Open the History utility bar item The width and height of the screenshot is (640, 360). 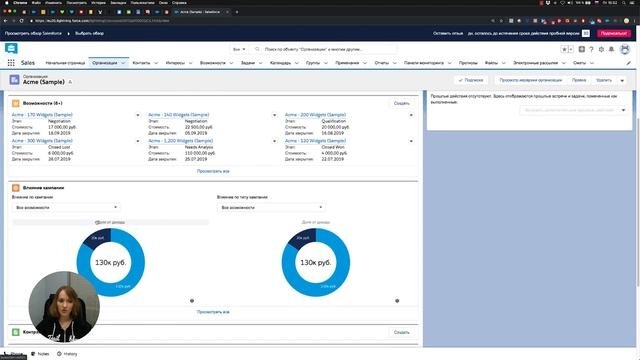pos(67,354)
